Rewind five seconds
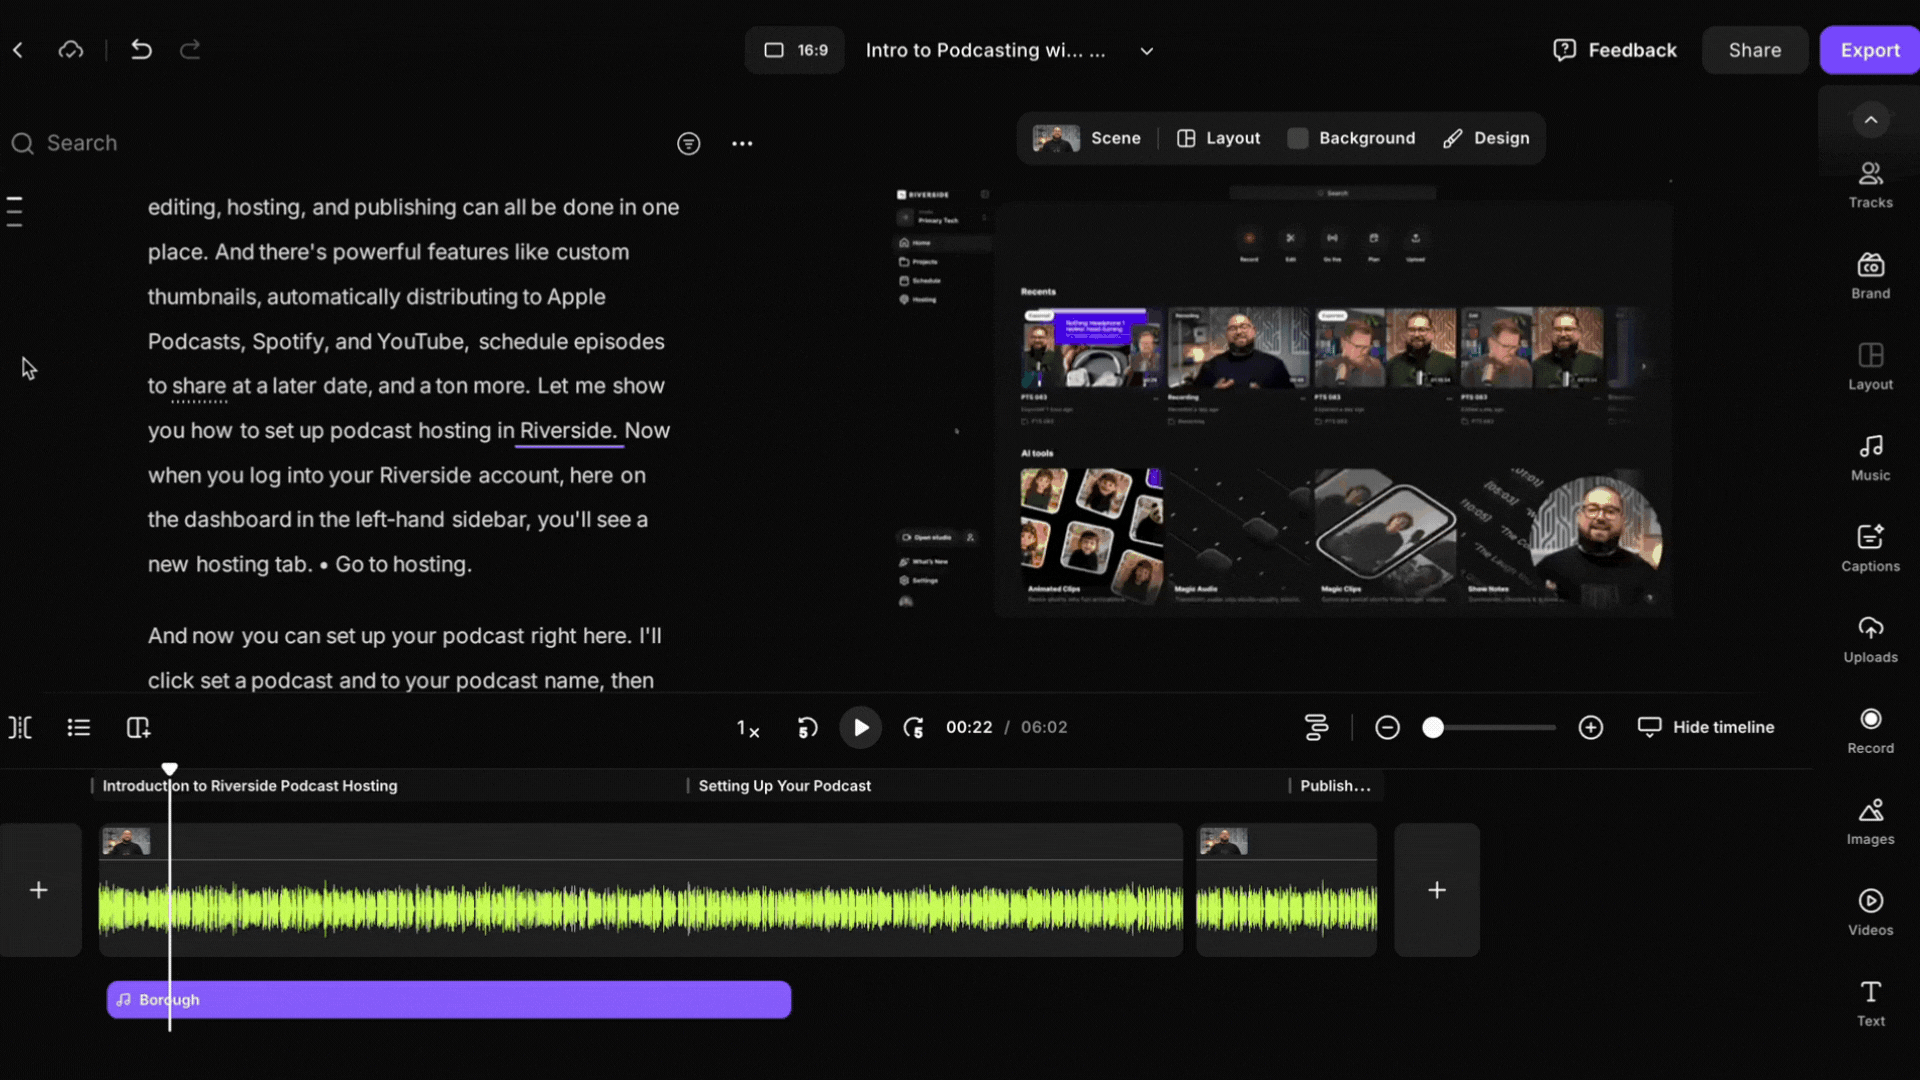Viewport: 1920px width, 1080px height. (808, 728)
